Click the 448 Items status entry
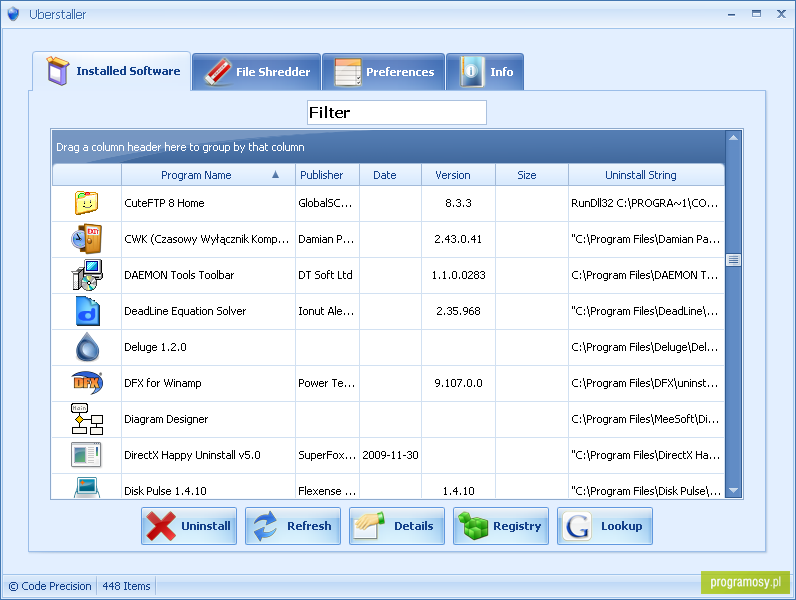796x600 pixels. pos(126,586)
